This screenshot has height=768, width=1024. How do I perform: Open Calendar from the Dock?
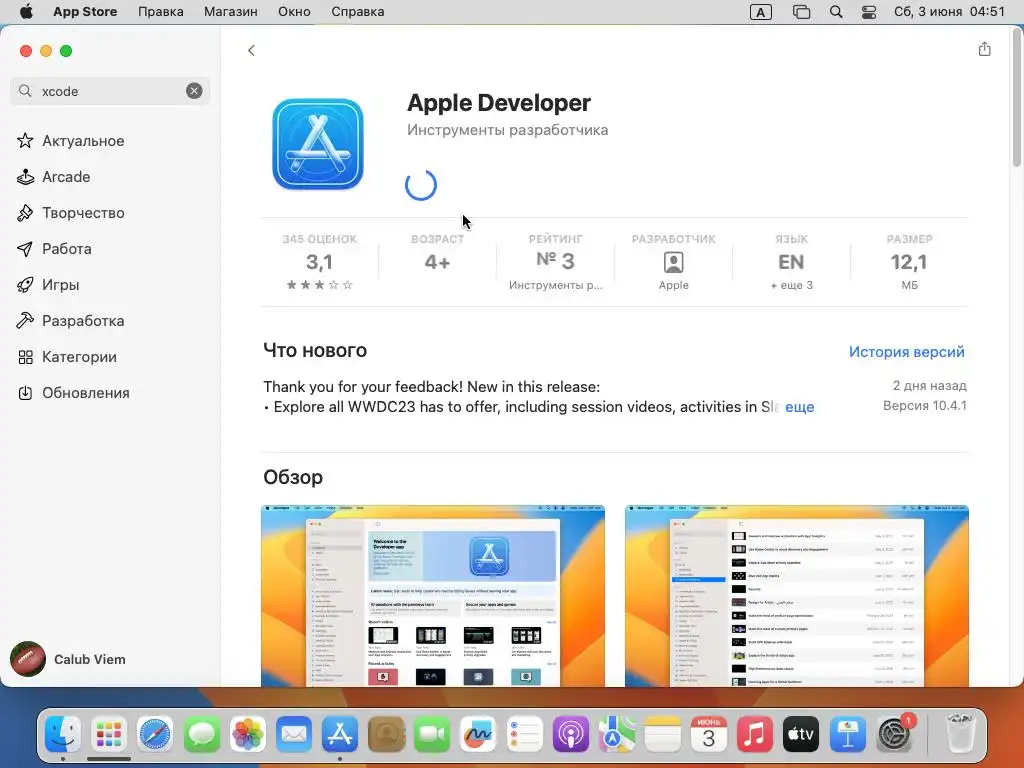click(x=709, y=735)
